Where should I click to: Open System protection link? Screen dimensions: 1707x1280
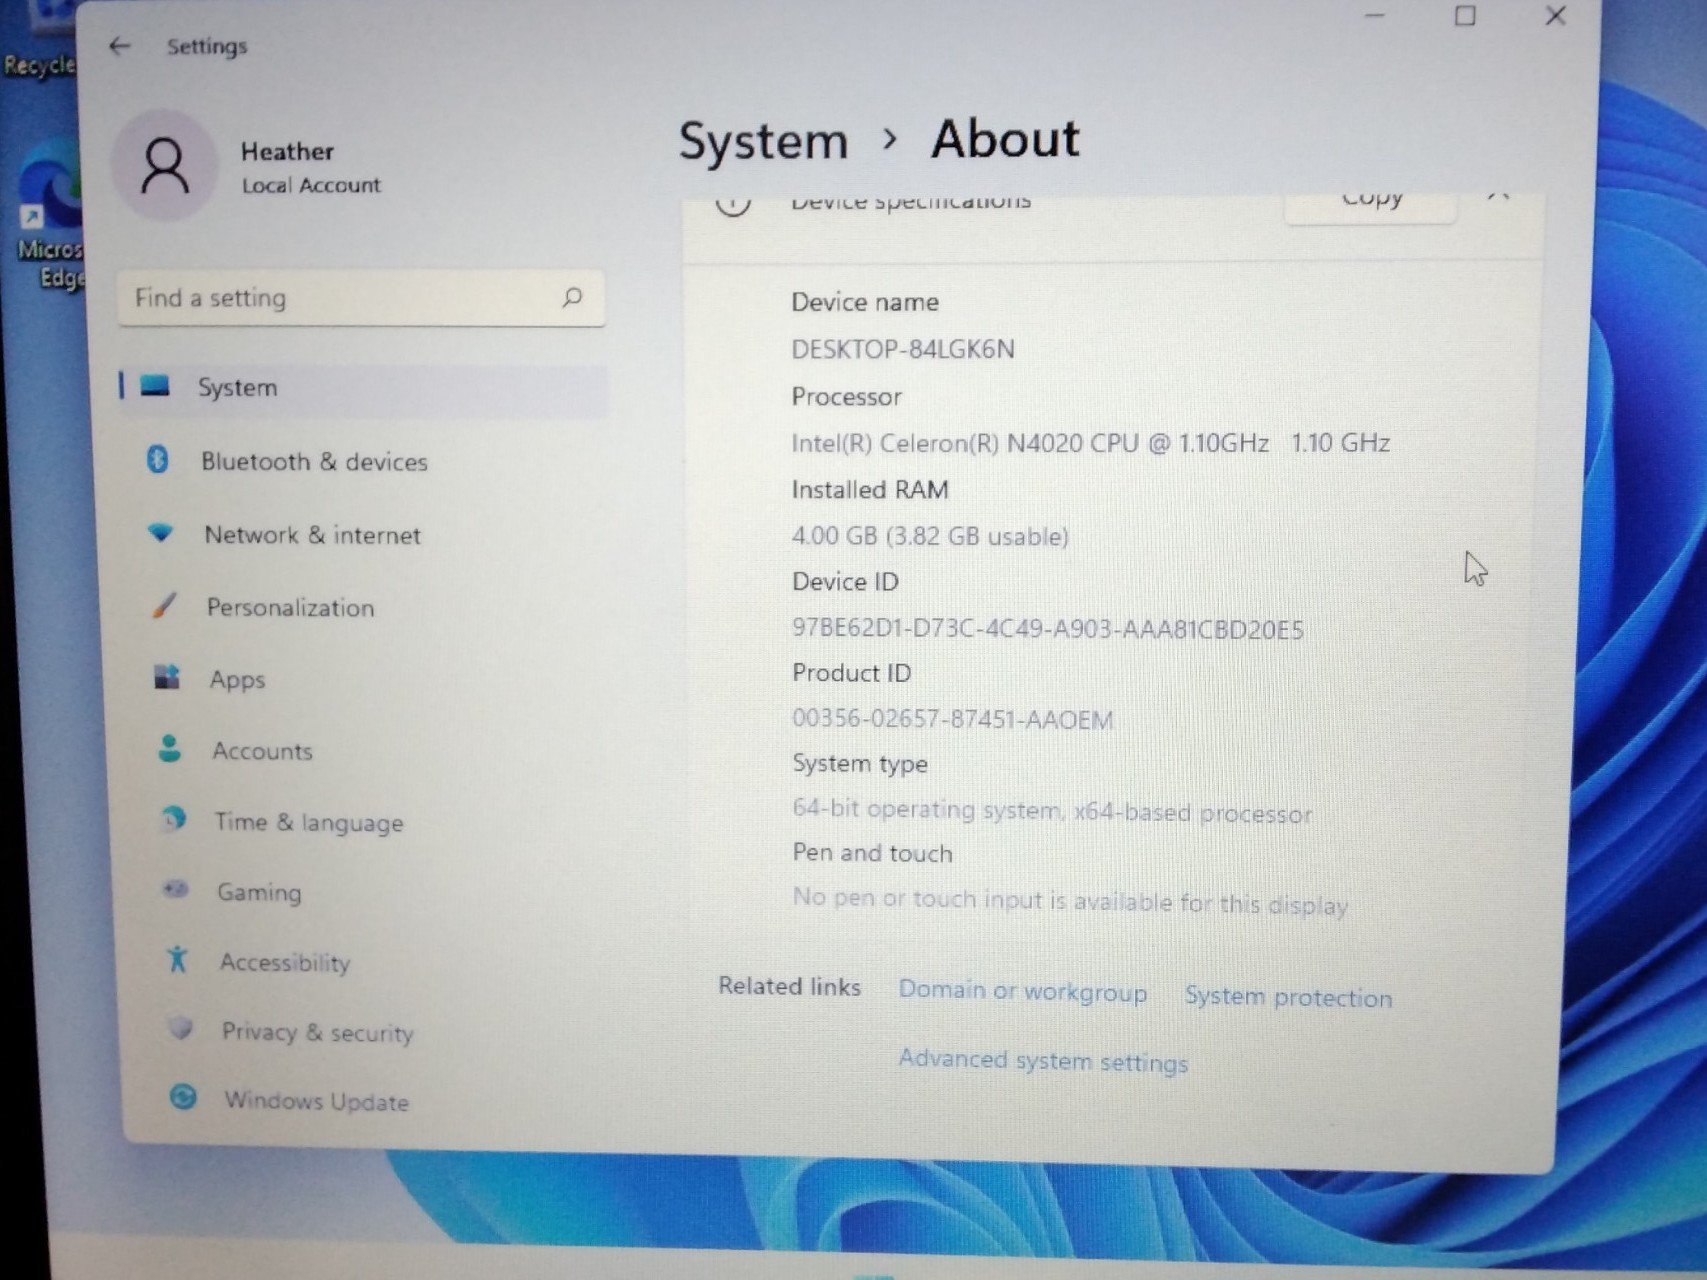[1288, 997]
